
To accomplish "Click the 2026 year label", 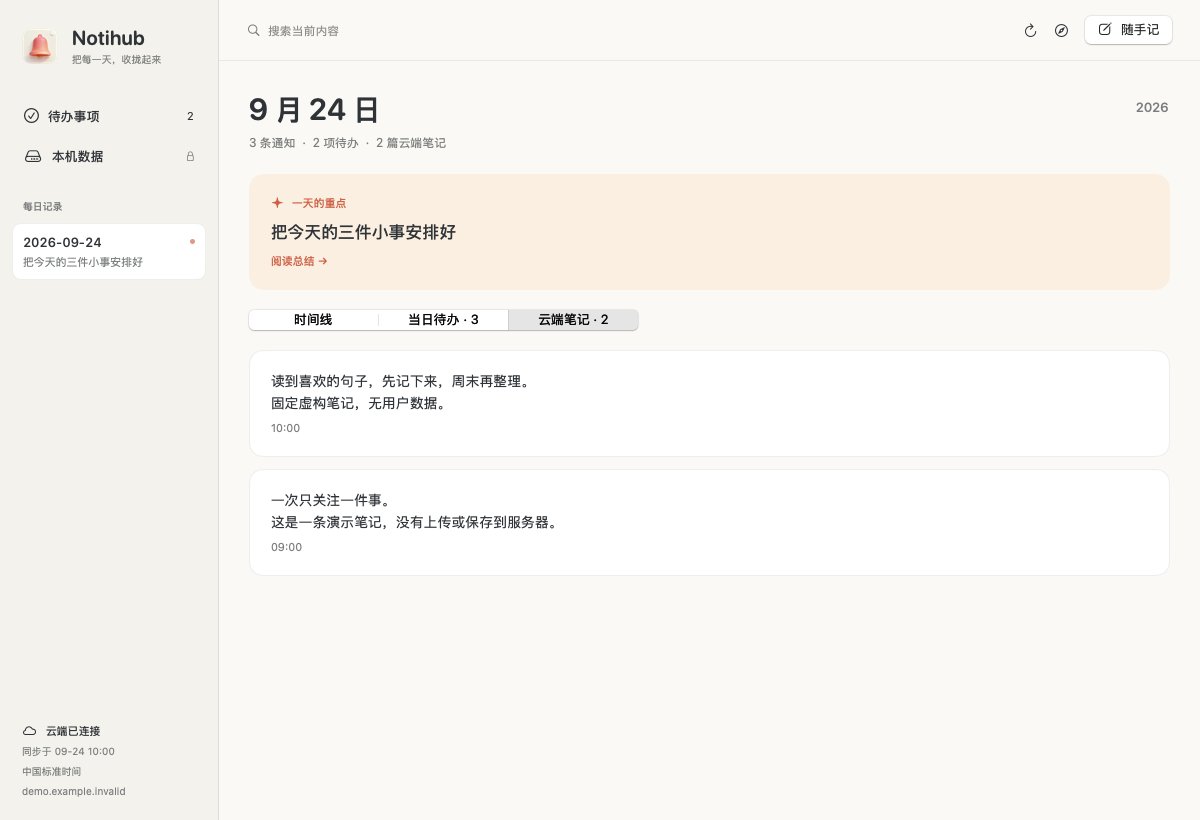I will coord(1152,107).
